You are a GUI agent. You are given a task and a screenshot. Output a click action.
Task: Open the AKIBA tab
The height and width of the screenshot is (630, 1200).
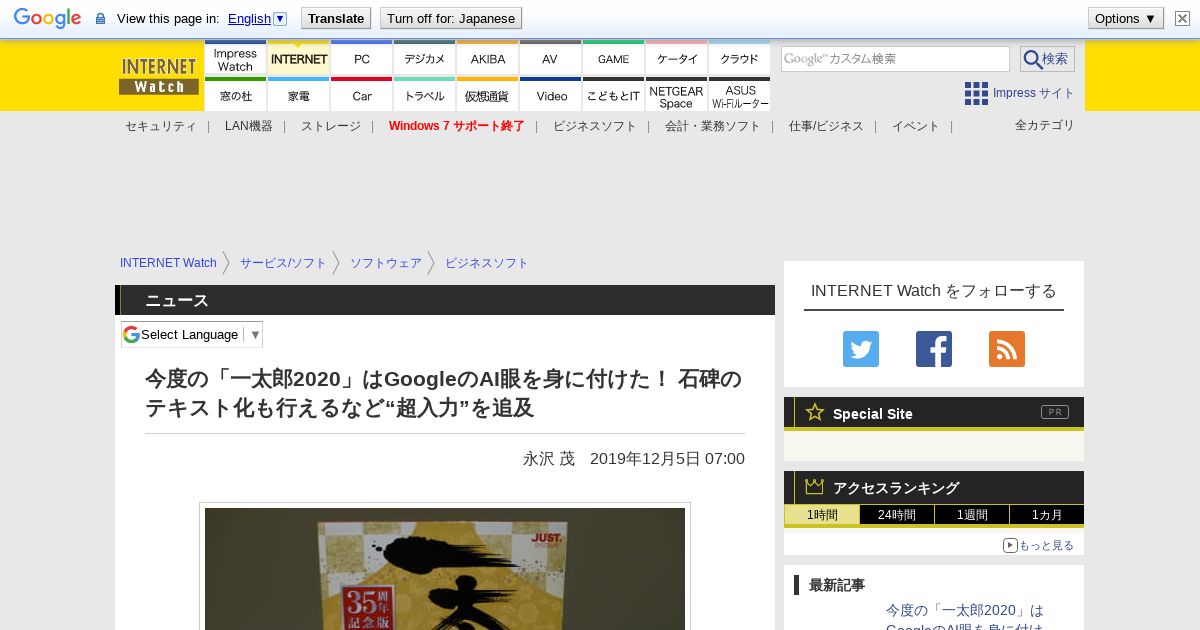pyautogui.click(x=488, y=58)
